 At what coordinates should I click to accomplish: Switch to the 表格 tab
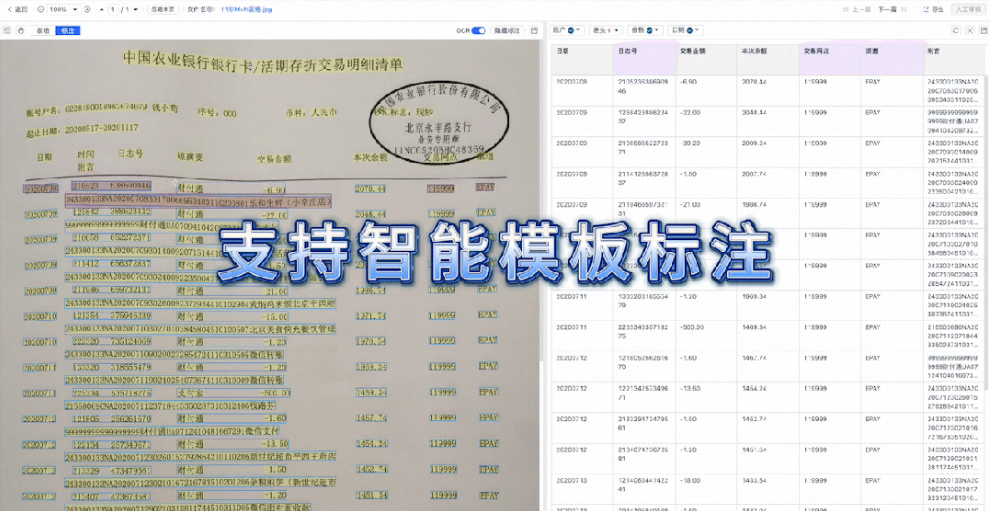[43, 31]
